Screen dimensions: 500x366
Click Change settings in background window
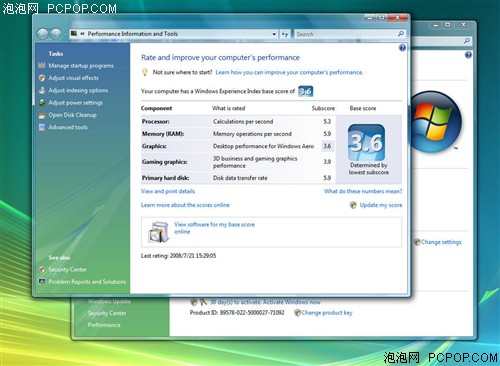click(441, 242)
